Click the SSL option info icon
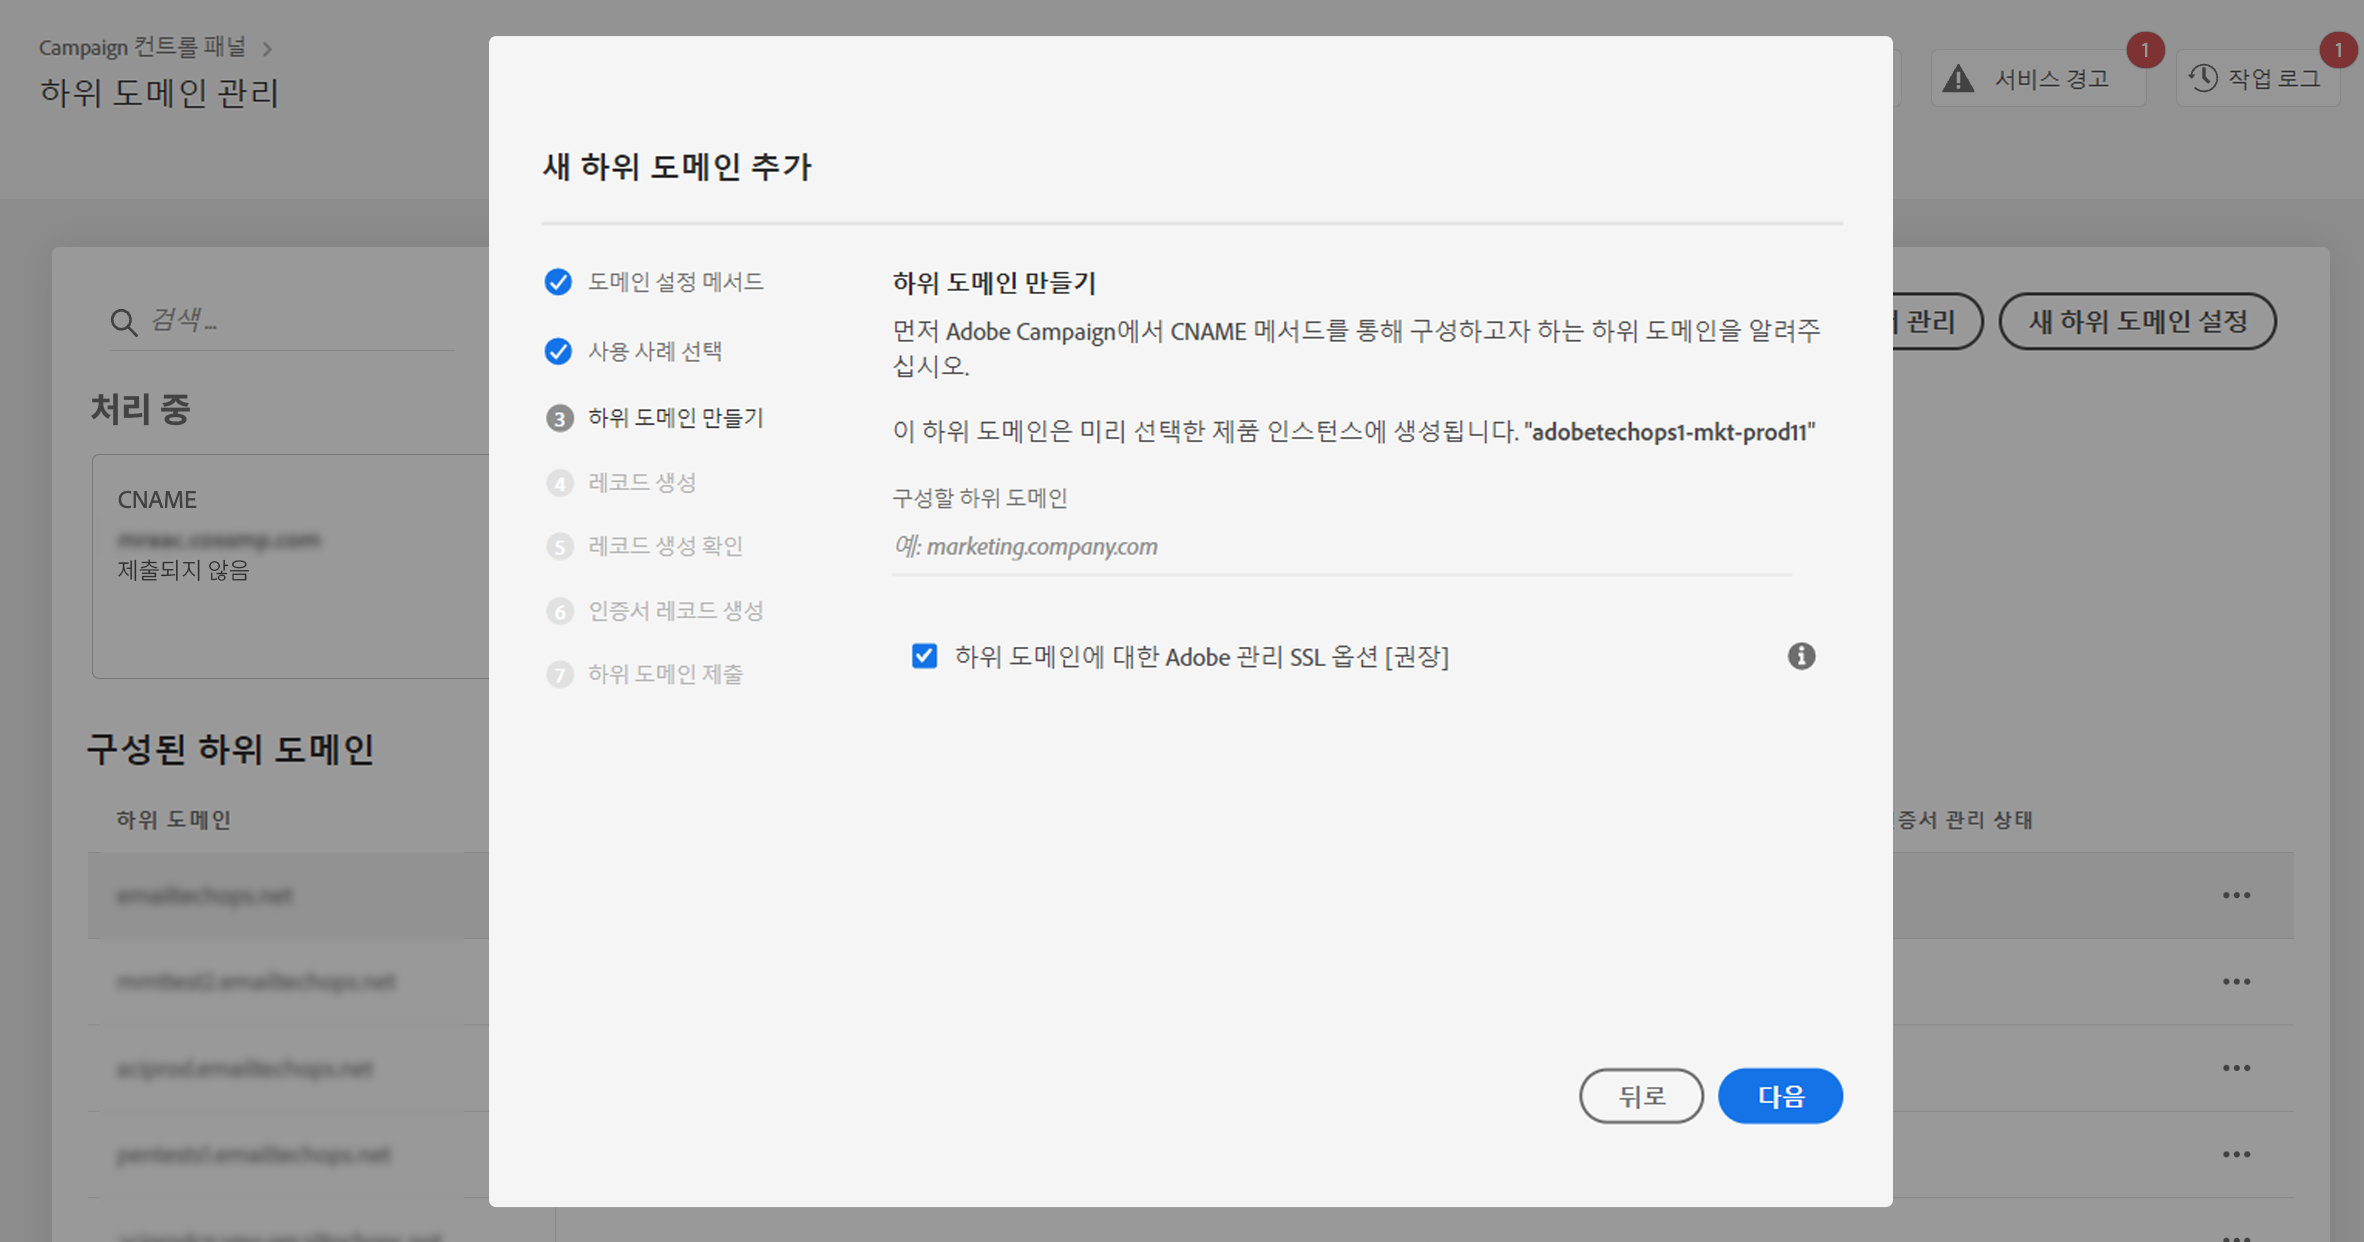Viewport: 2364px width, 1242px height. click(x=1801, y=656)
